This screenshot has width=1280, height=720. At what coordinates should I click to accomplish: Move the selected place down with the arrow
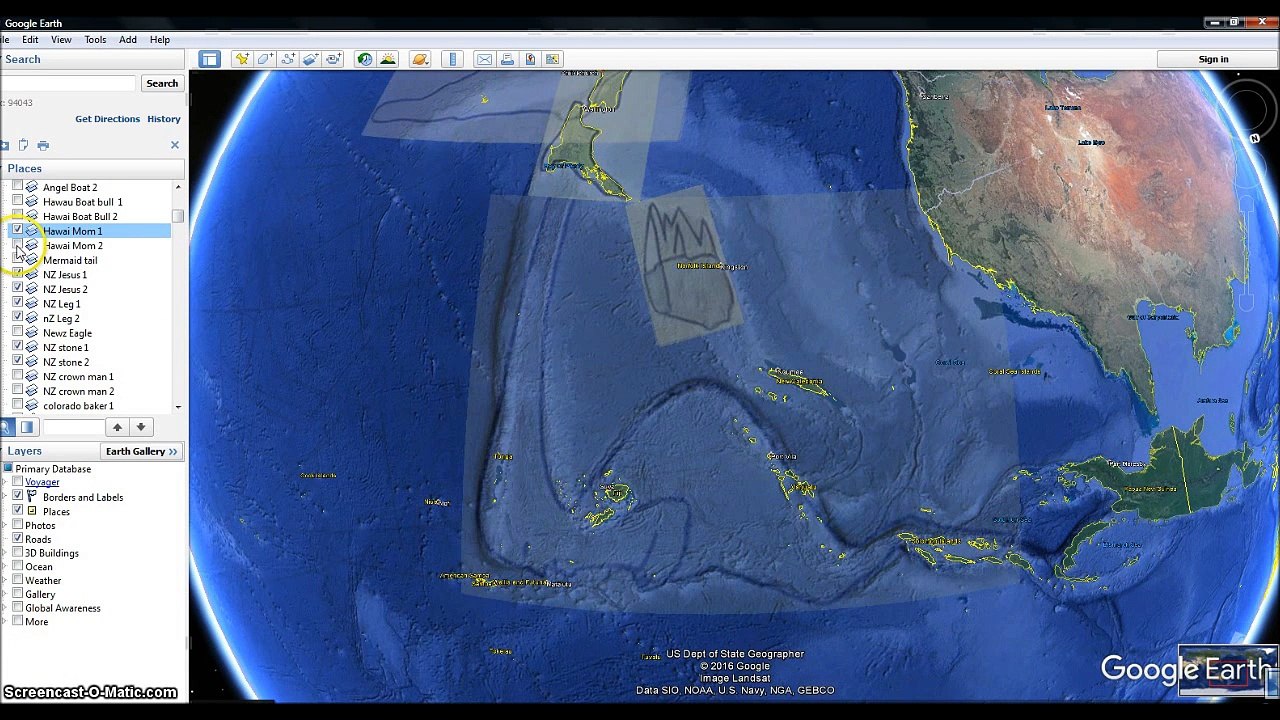(141, 427)
